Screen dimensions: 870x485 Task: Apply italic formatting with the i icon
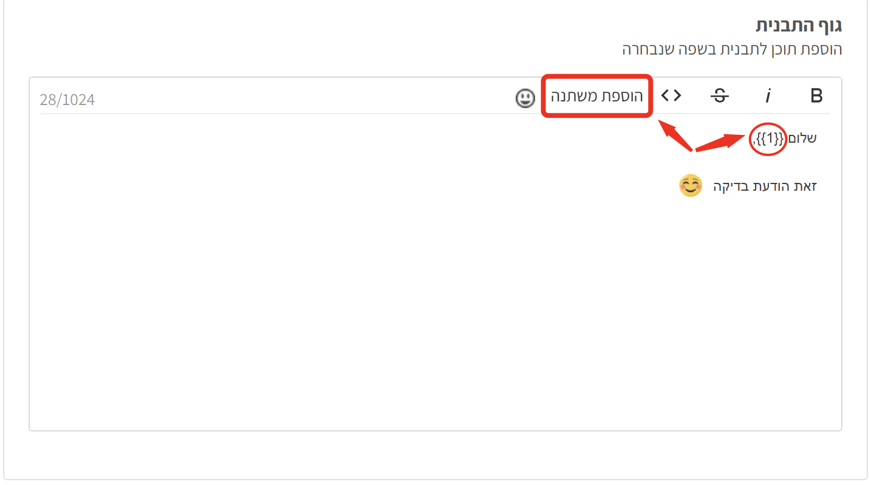[768, 96]
